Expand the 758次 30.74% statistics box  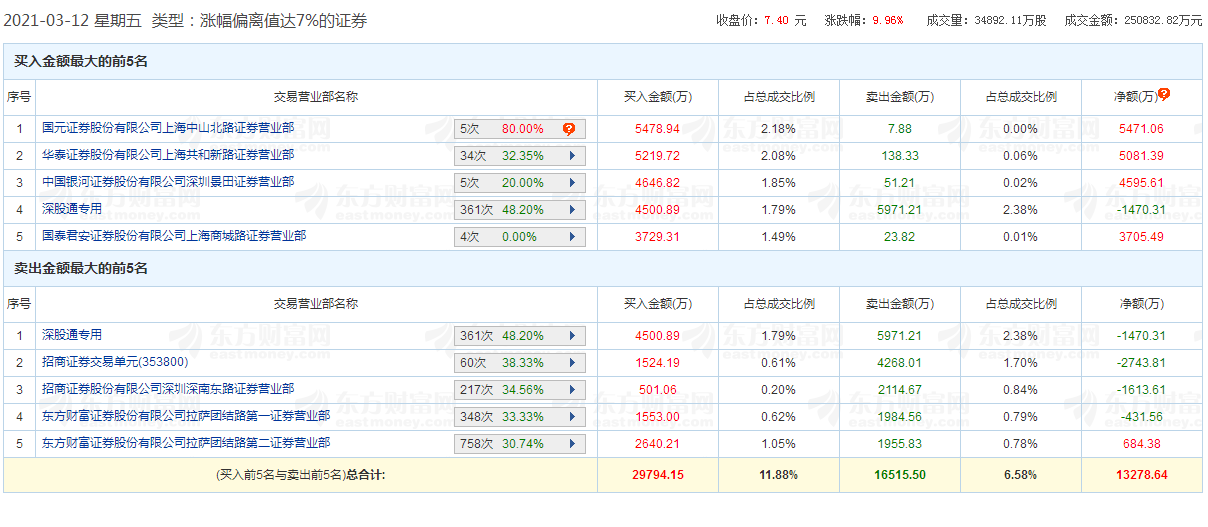[520, 444]
